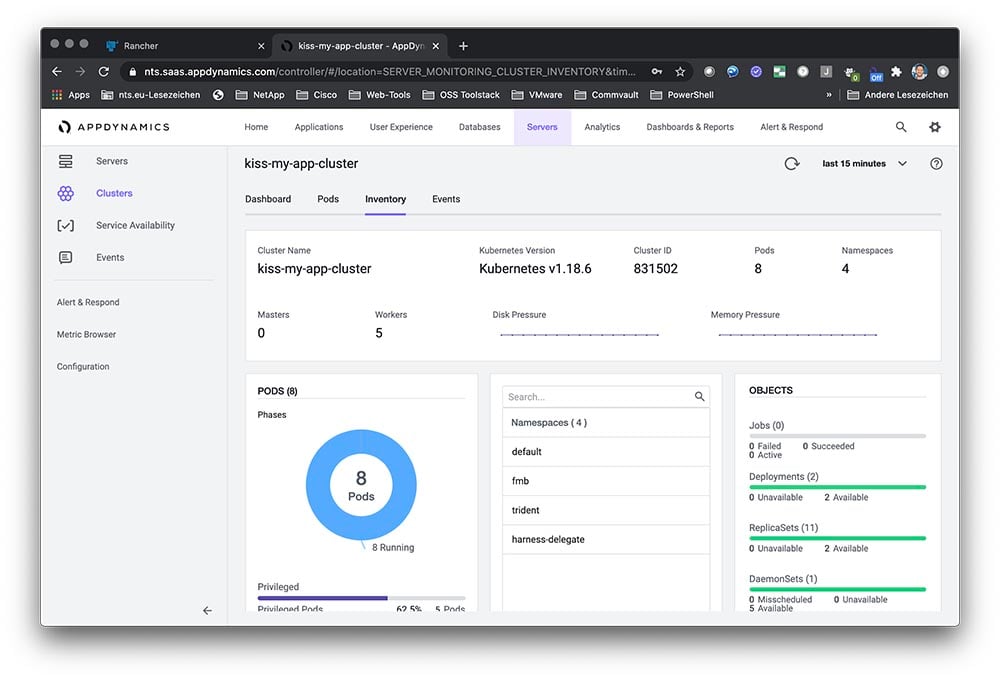Select the trident namespace in the list
The width and height of the screenshot is (1000, 680).
click(526, 510)
